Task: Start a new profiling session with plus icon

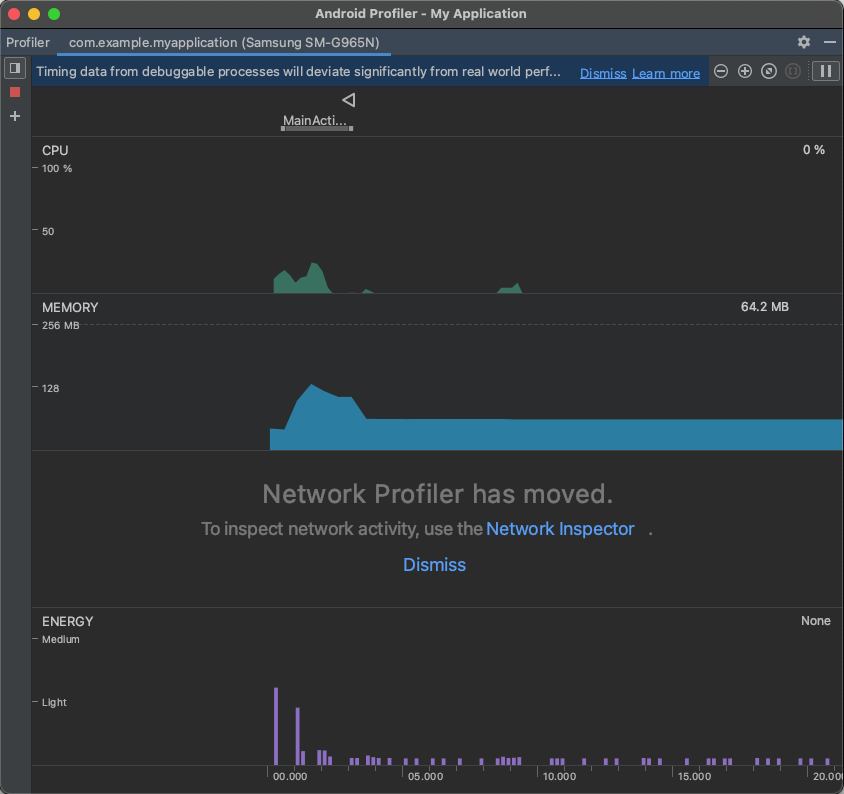Action: pos(15,116)
